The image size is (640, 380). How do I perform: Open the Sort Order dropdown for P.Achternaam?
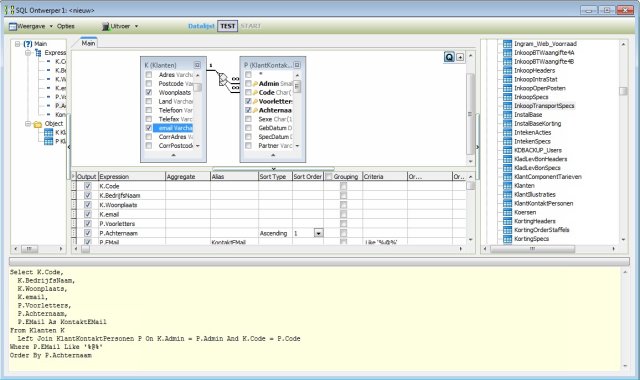pos(318,233)
